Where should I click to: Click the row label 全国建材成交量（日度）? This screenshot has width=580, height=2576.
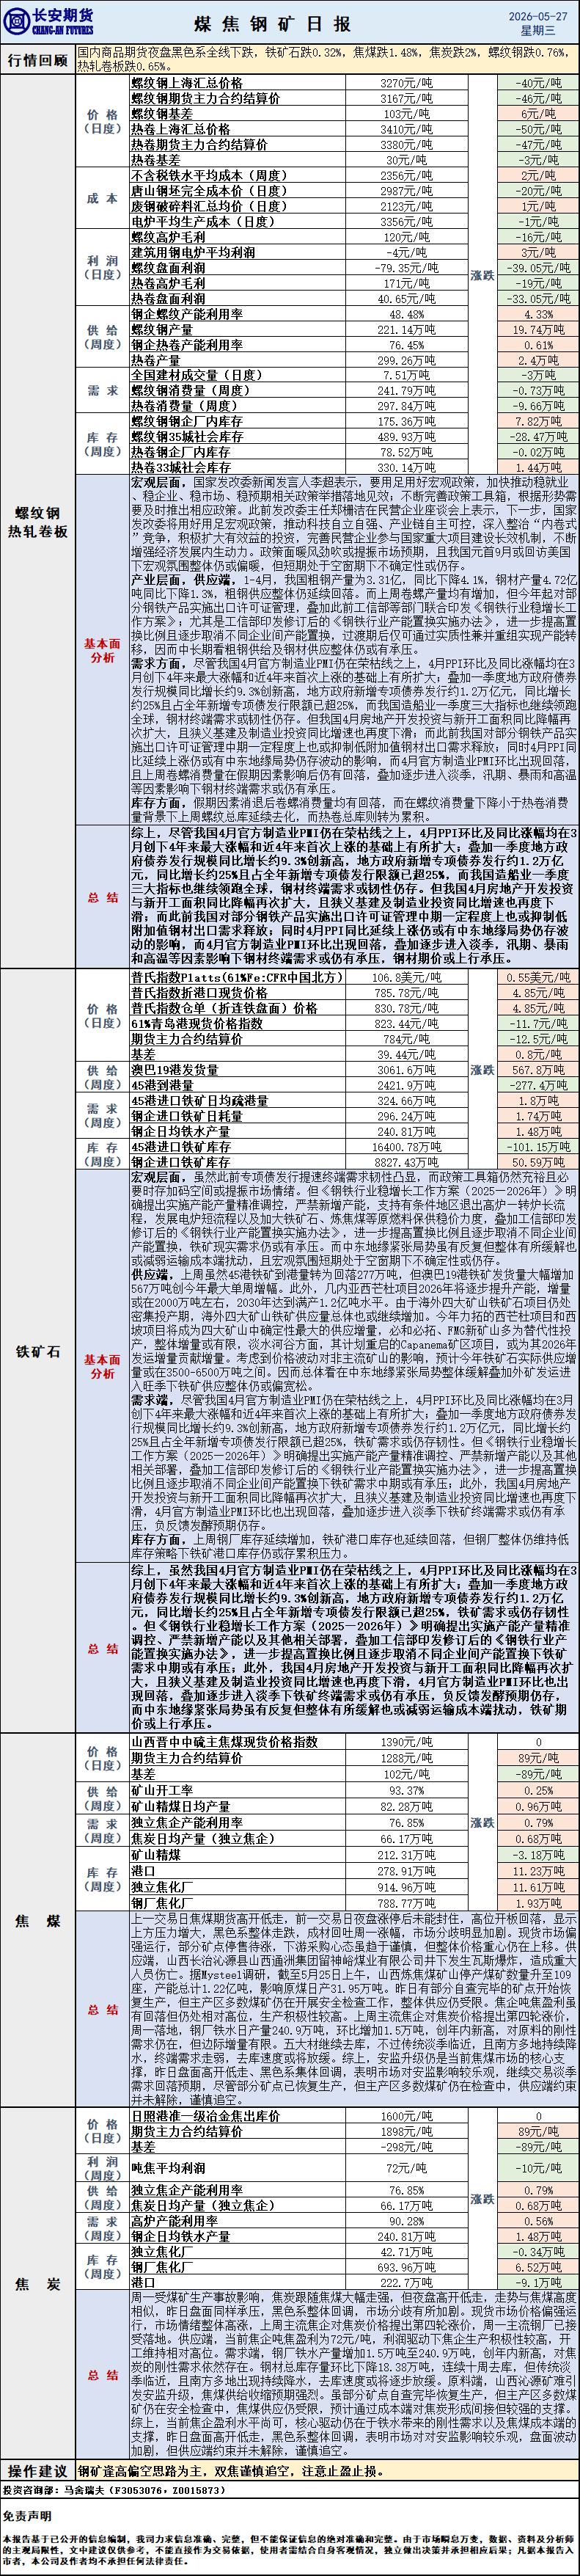(x=197, y=375)
